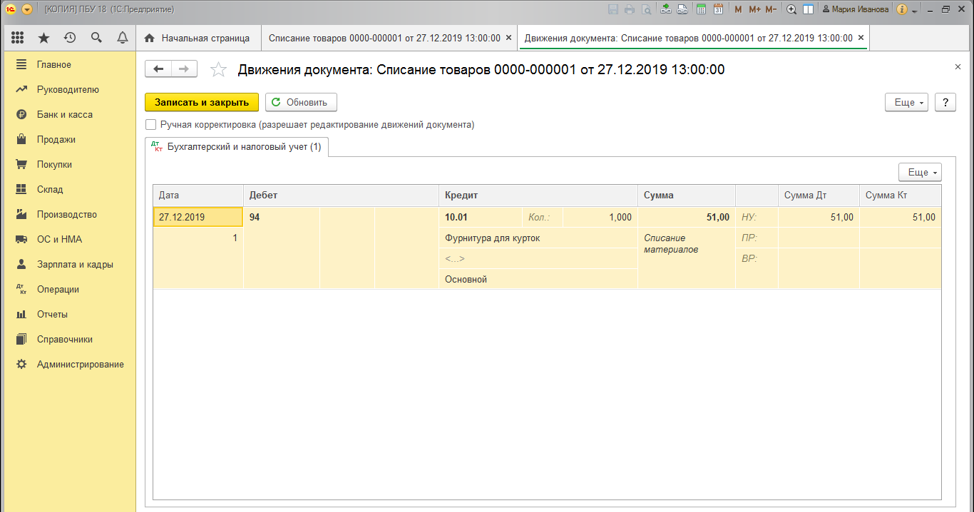The width and height of the screenshot is (974, 512).
Task: Close the Списание товаров tab
Action: (508, 38)
